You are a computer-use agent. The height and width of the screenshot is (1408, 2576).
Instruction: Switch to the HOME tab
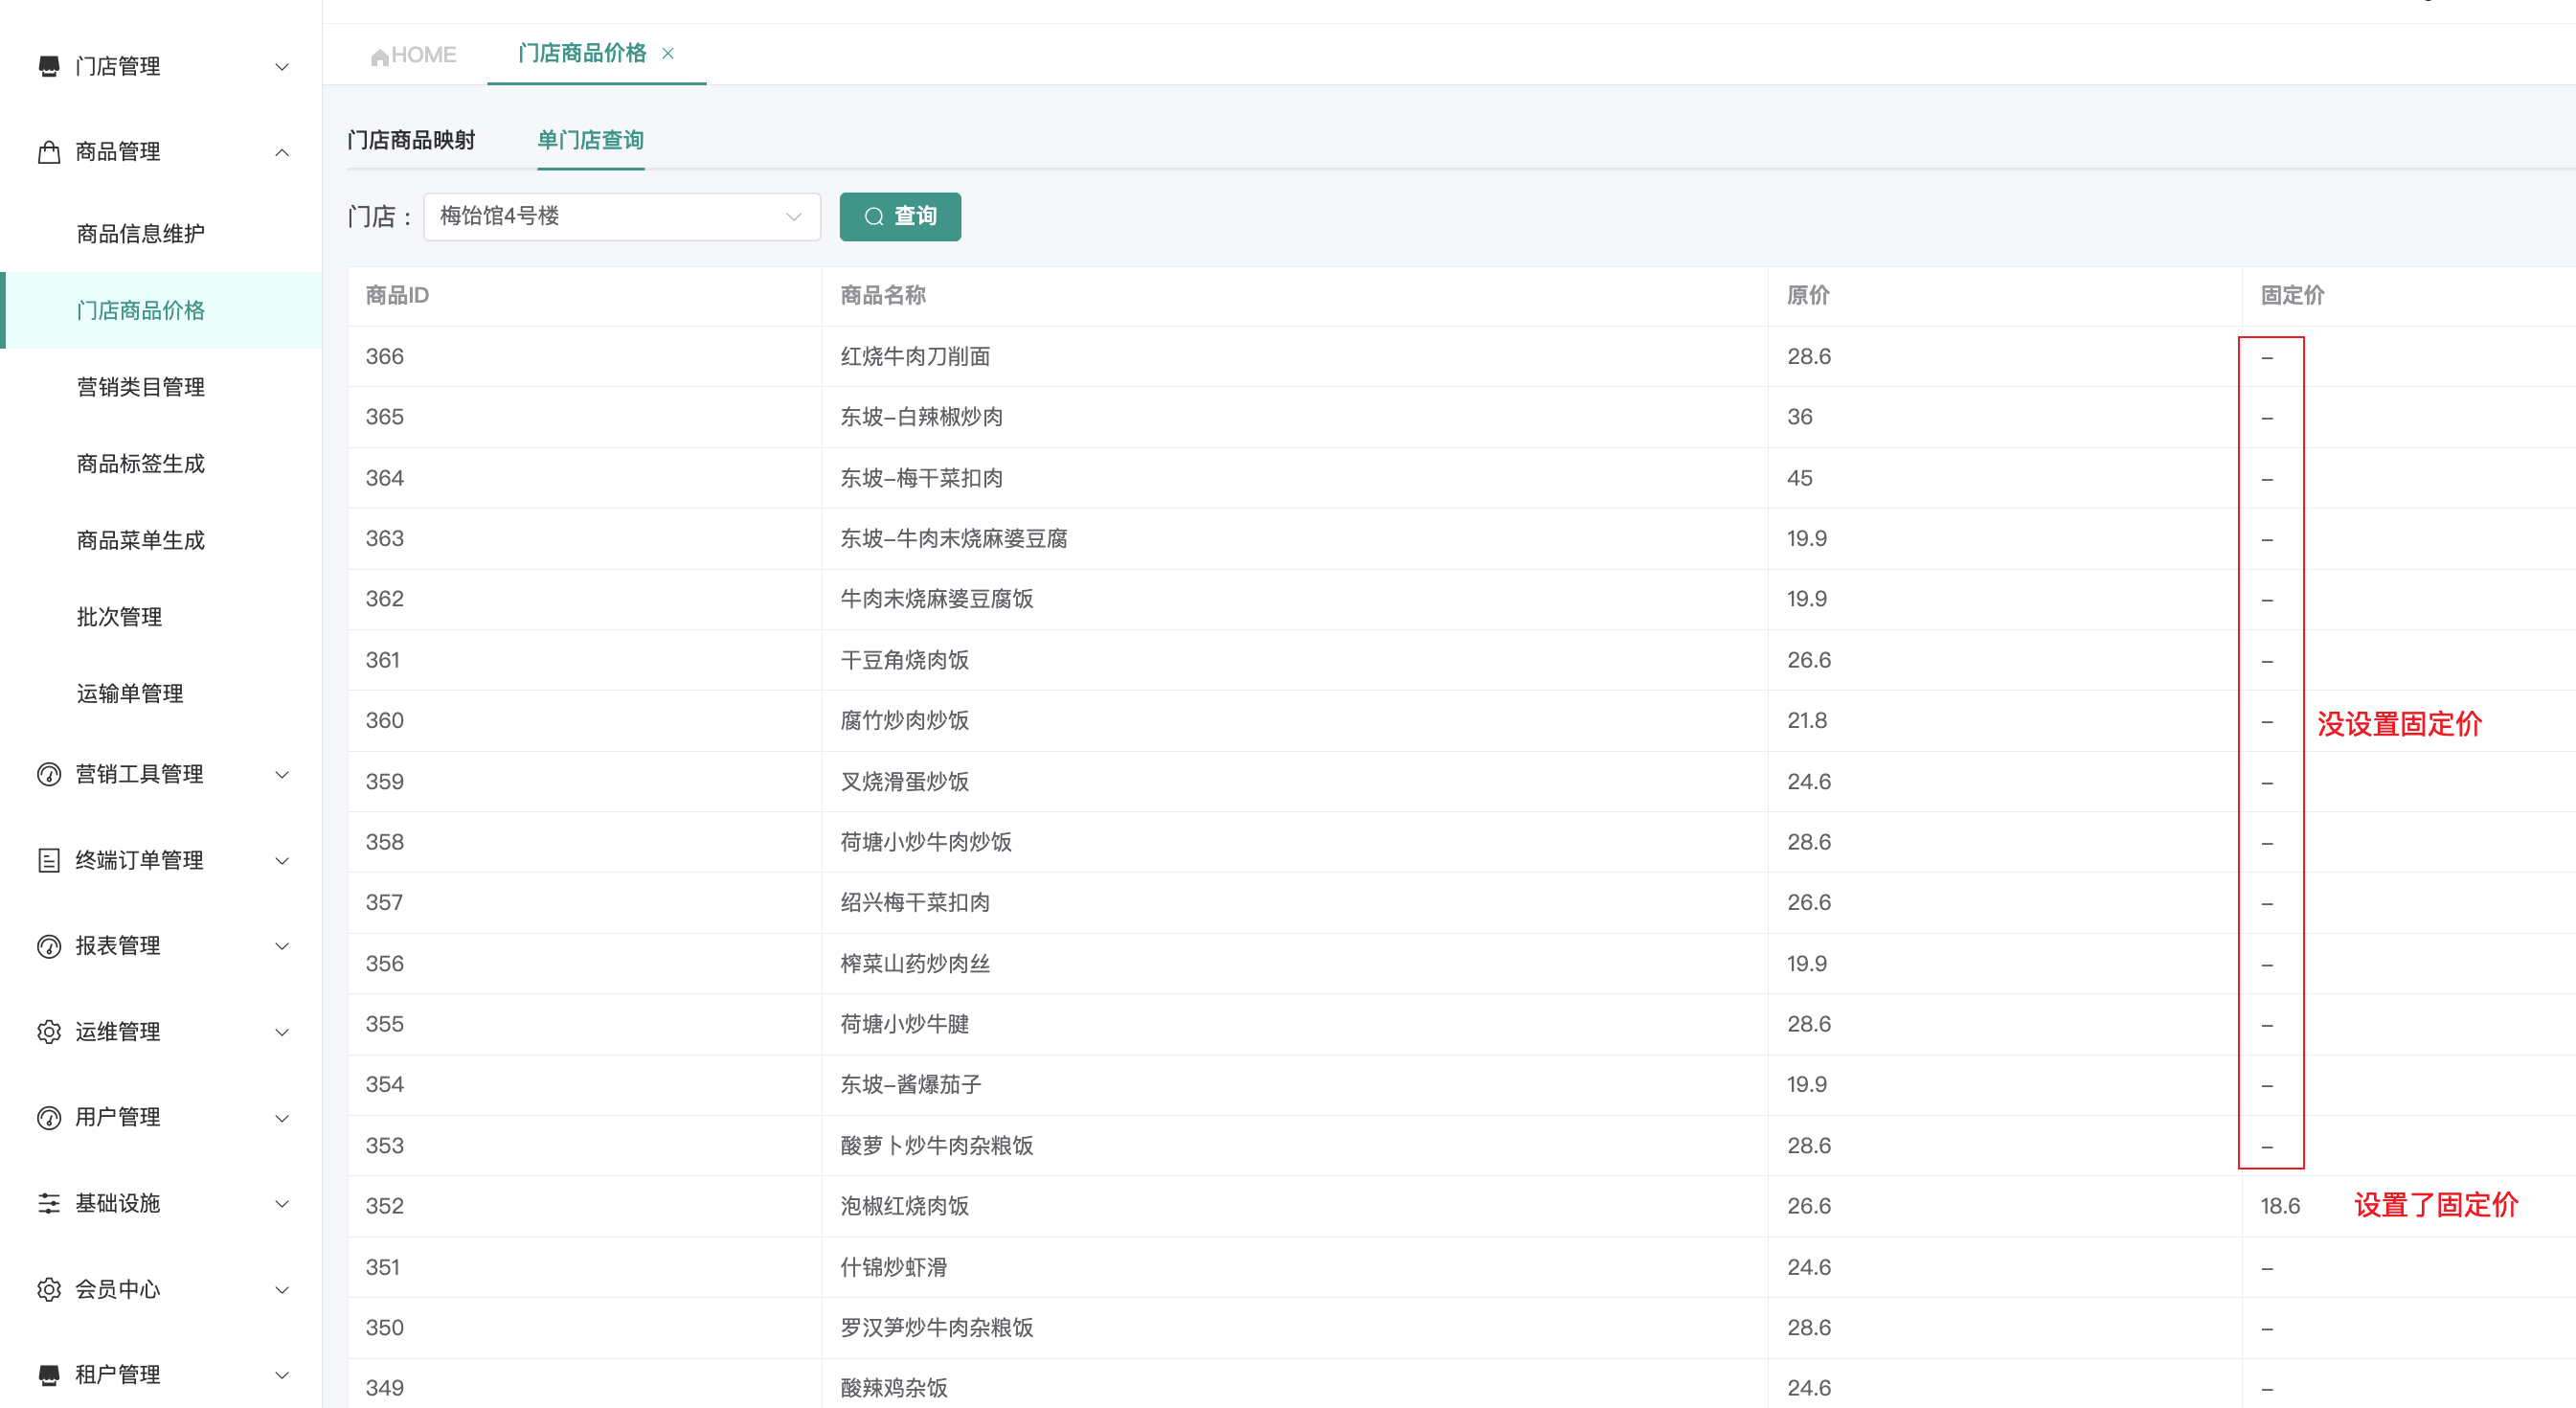[413, 55]
